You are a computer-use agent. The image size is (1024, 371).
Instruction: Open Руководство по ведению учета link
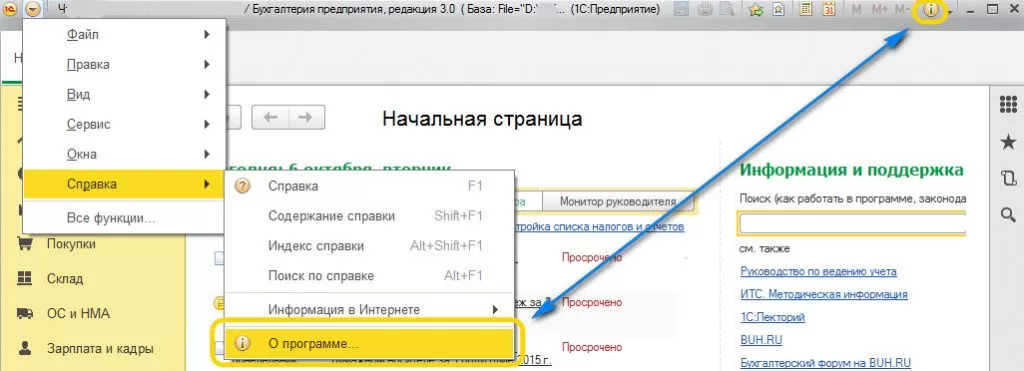point(818,271)
